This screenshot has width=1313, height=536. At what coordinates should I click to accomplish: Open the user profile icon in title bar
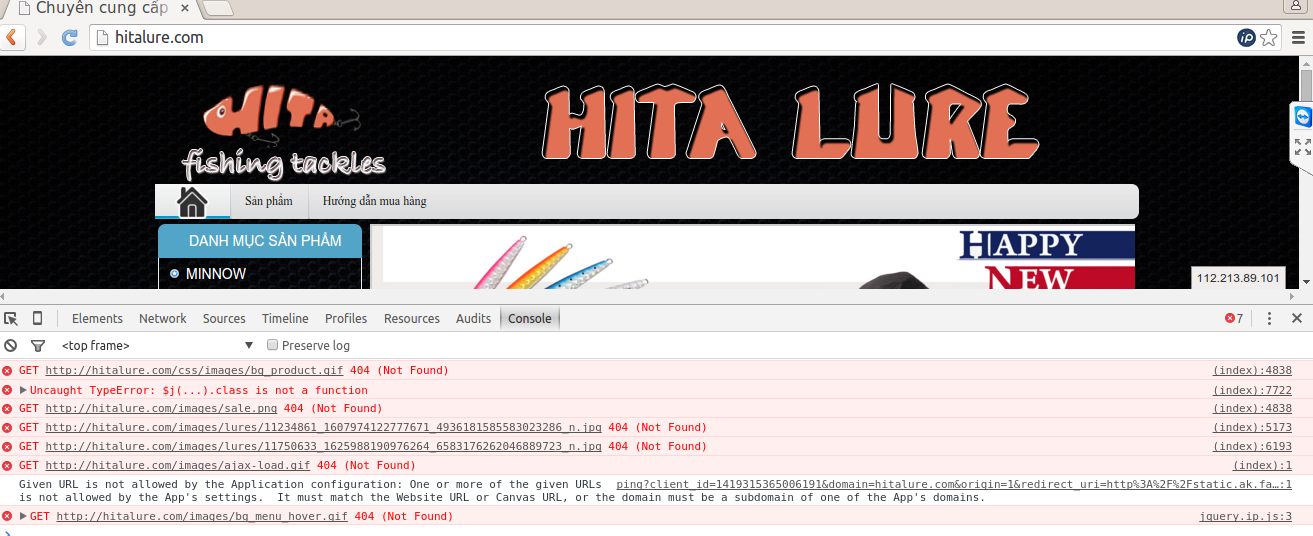pyautogui.click(x=1296, y=6)
